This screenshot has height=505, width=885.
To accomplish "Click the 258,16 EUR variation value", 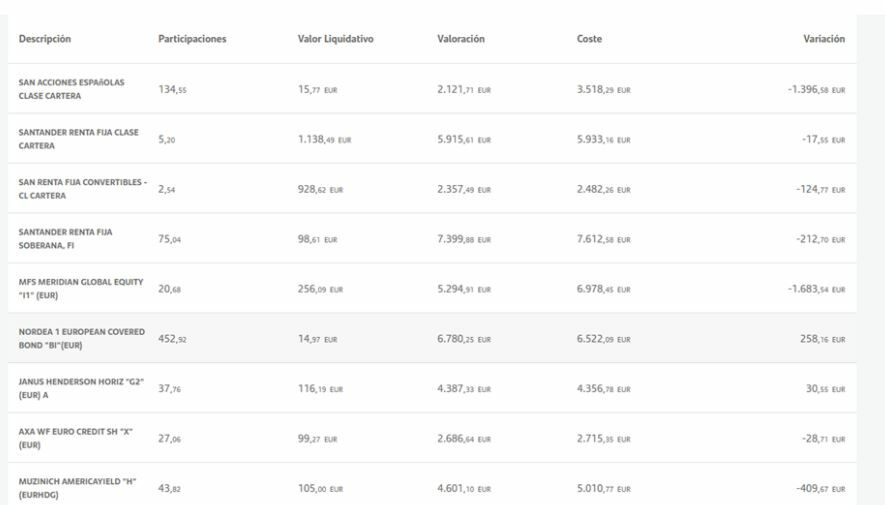I will (x=819, y=338).
